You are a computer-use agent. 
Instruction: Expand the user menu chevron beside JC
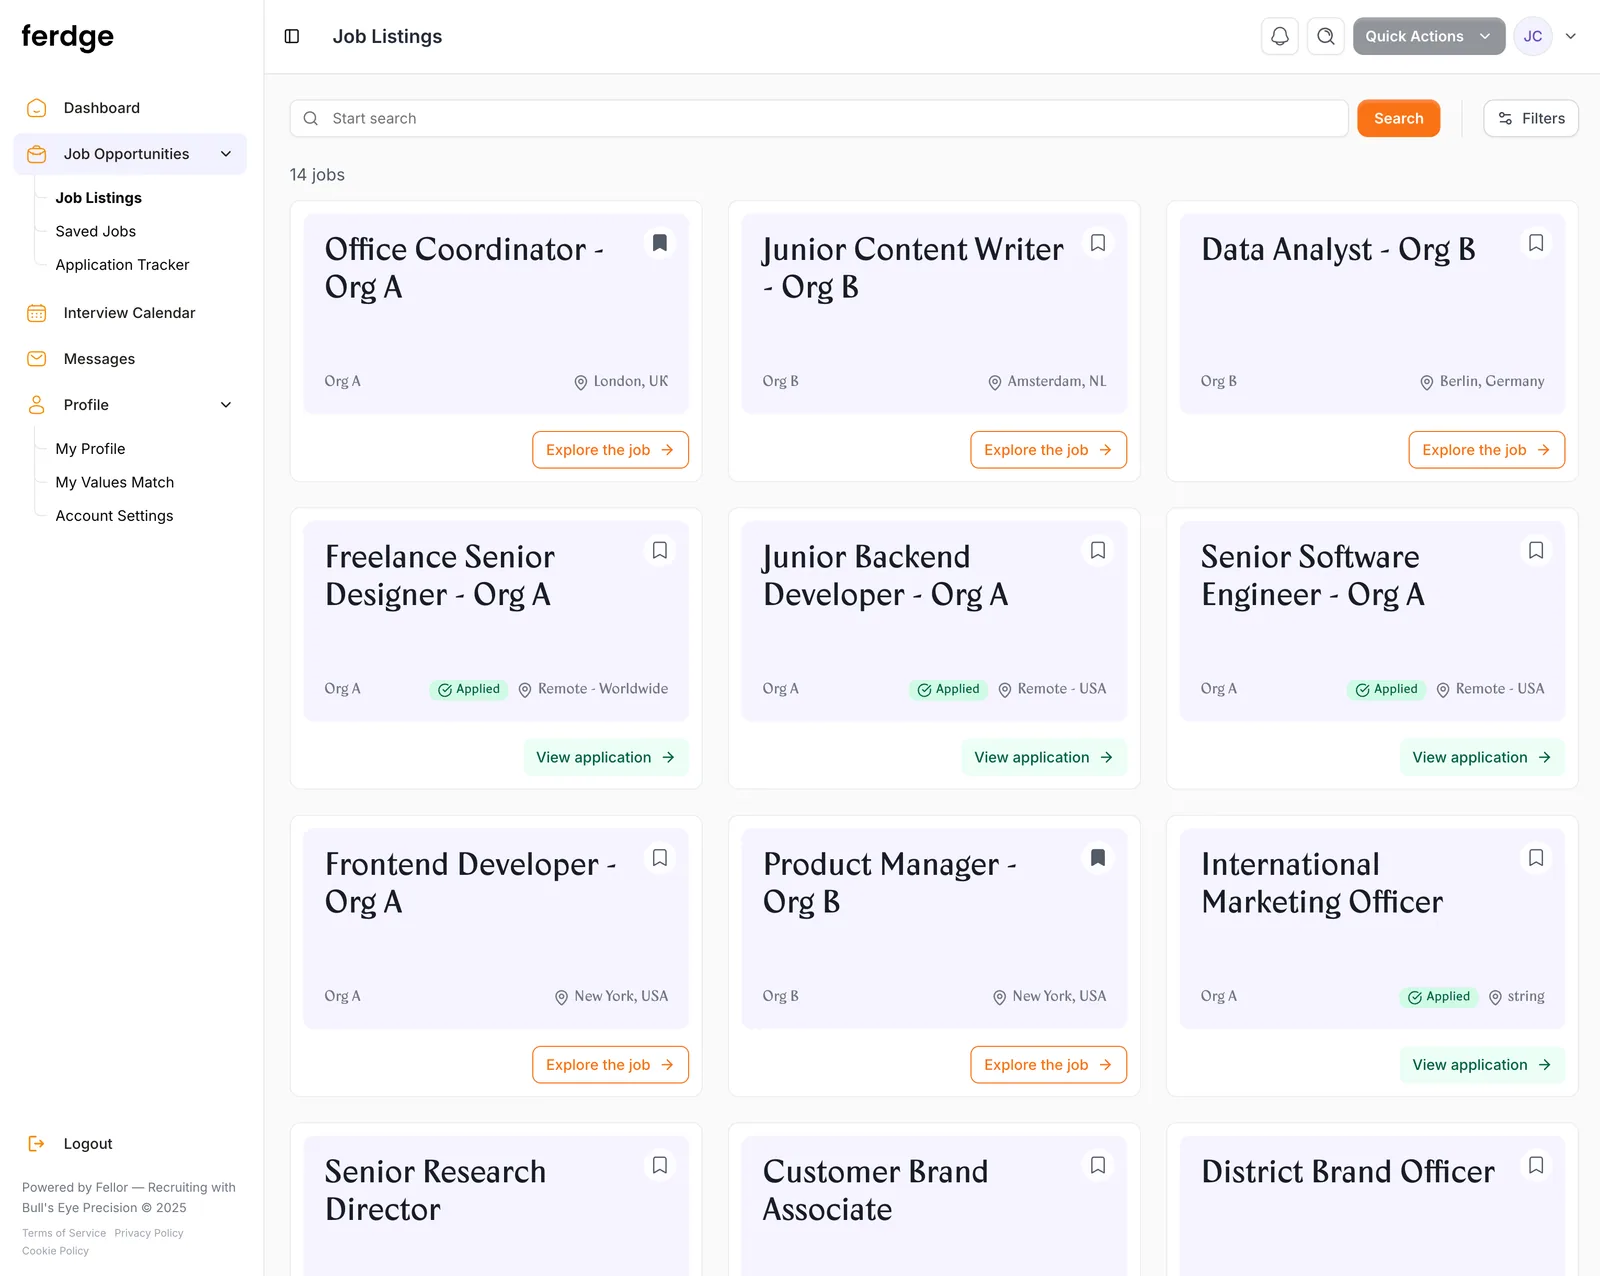[1571, 36]
